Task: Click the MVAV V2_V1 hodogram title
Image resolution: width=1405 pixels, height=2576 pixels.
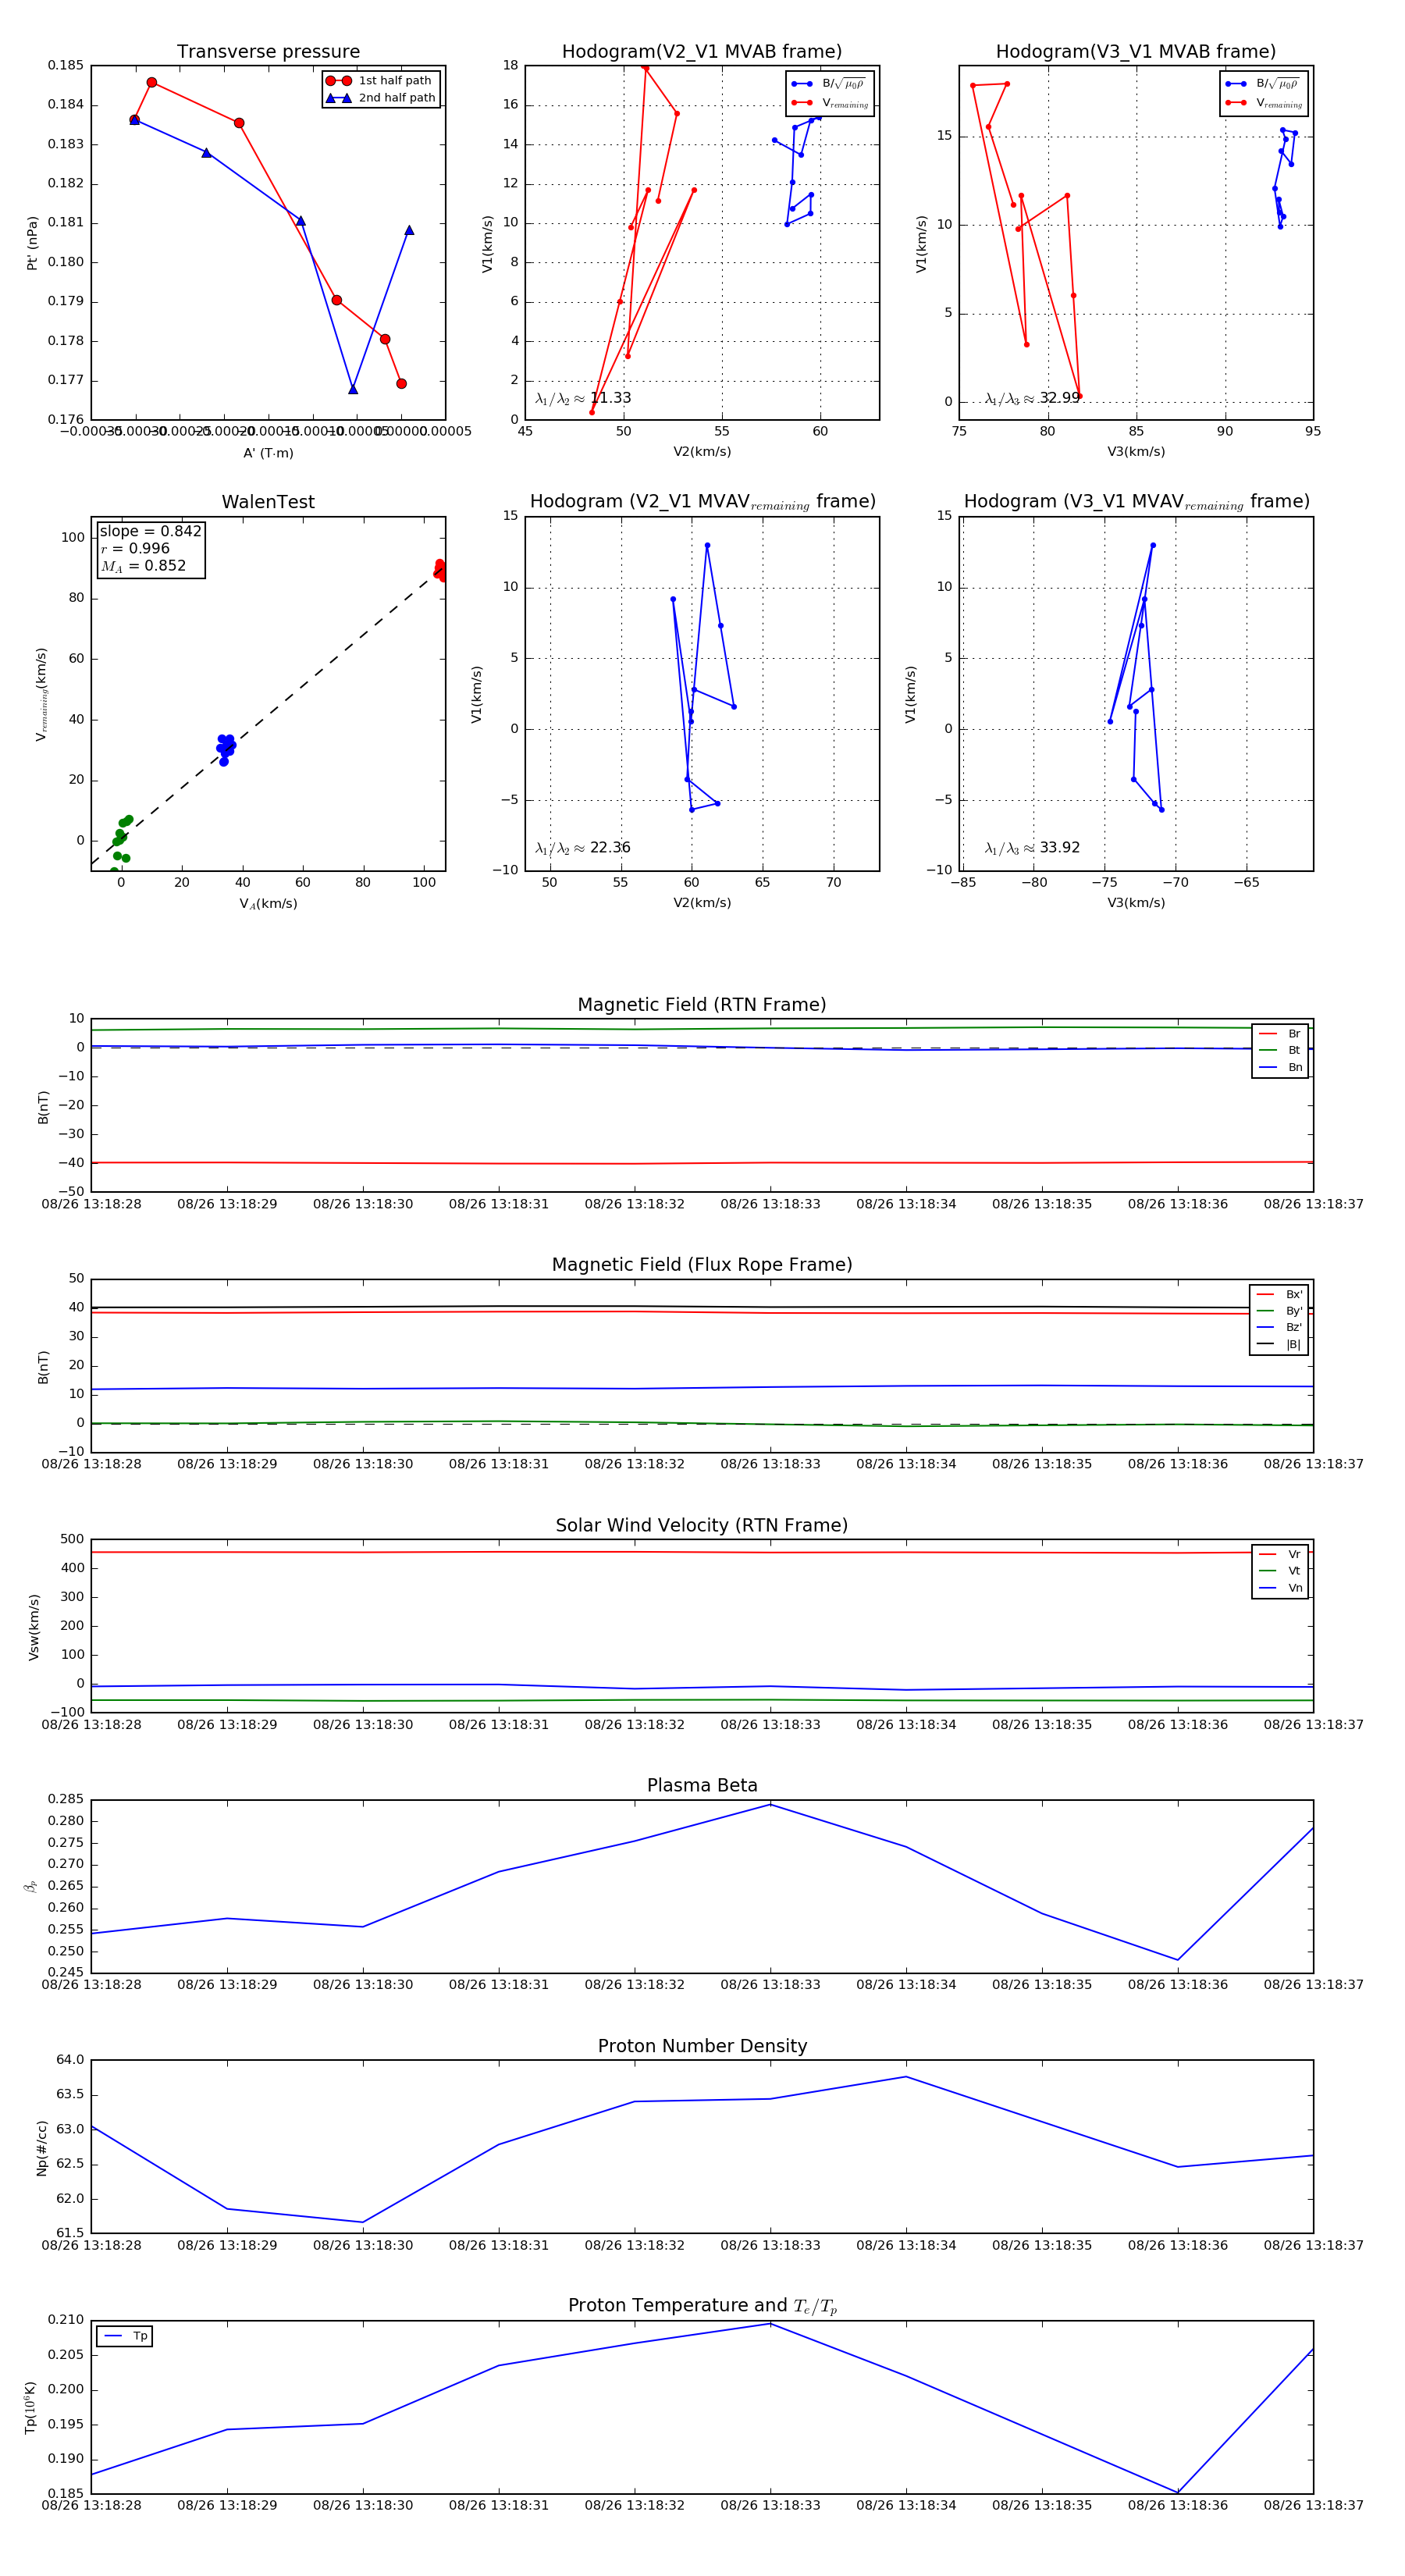Action: [x=702, y=502]
